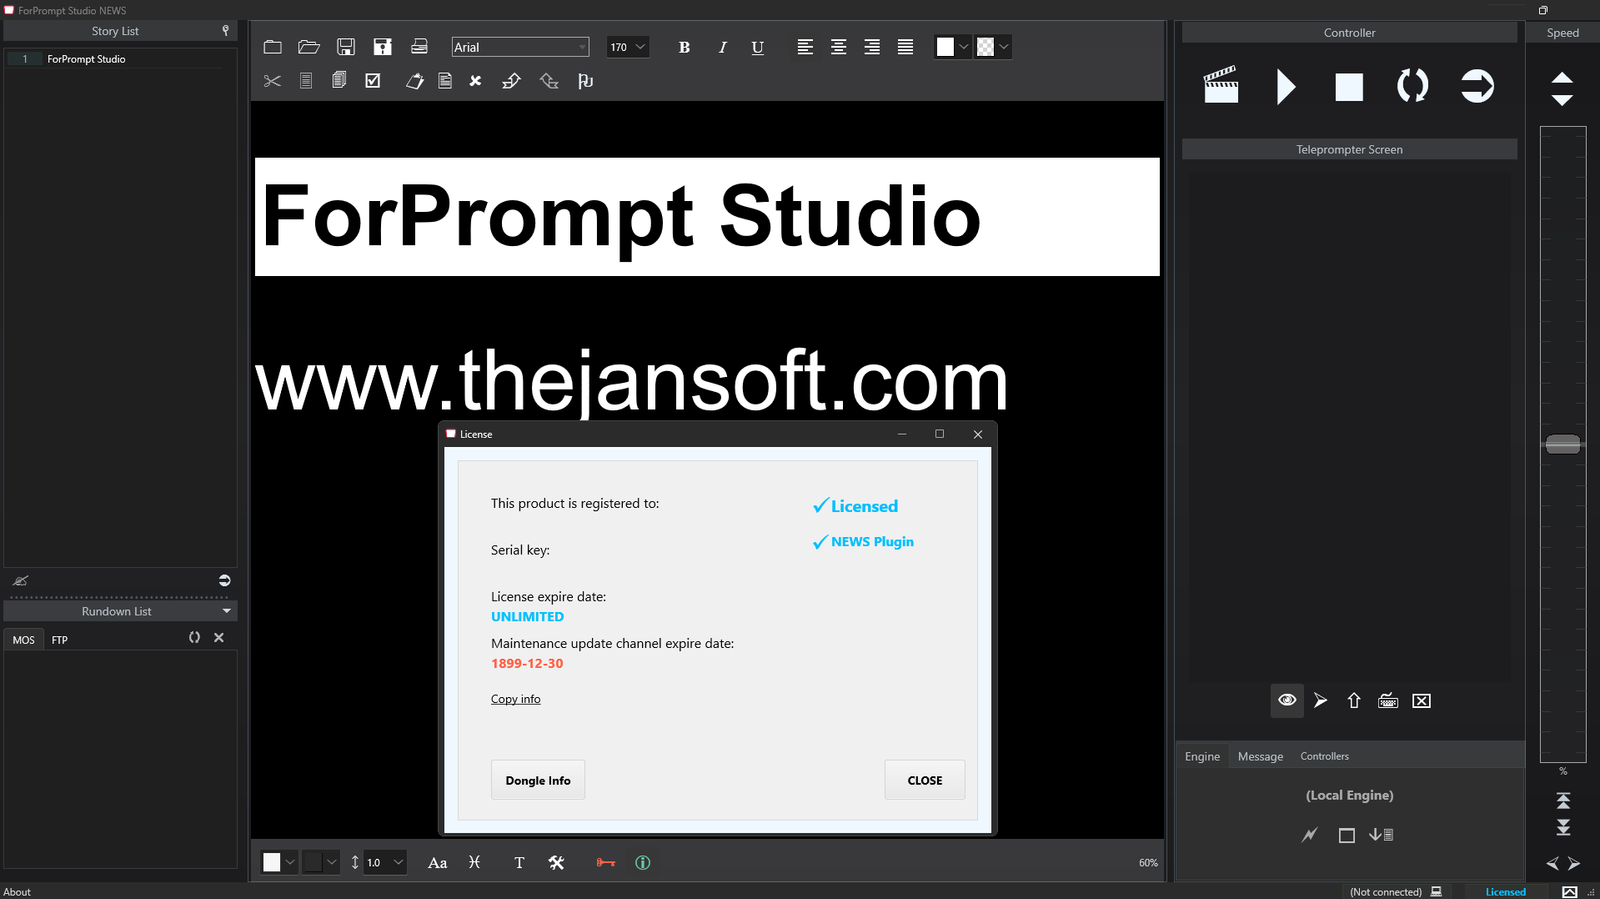Click the Copy info link
Image resolution: width=1600 pixels, height=899 pixels.
pyautogui.click(x=516, y=699)
